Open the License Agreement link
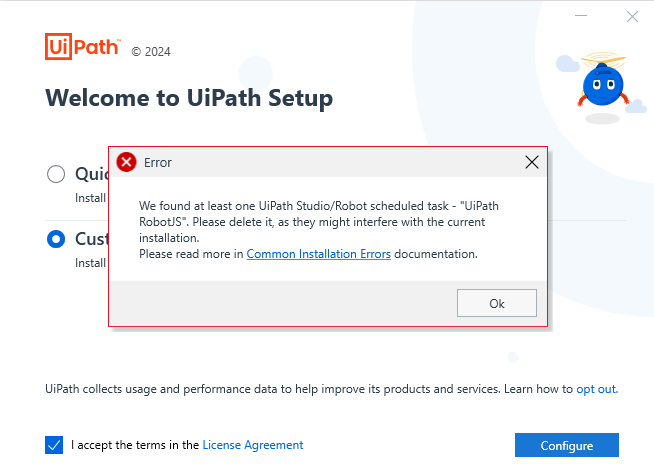The image size is (654, 467). coord(252,445)
